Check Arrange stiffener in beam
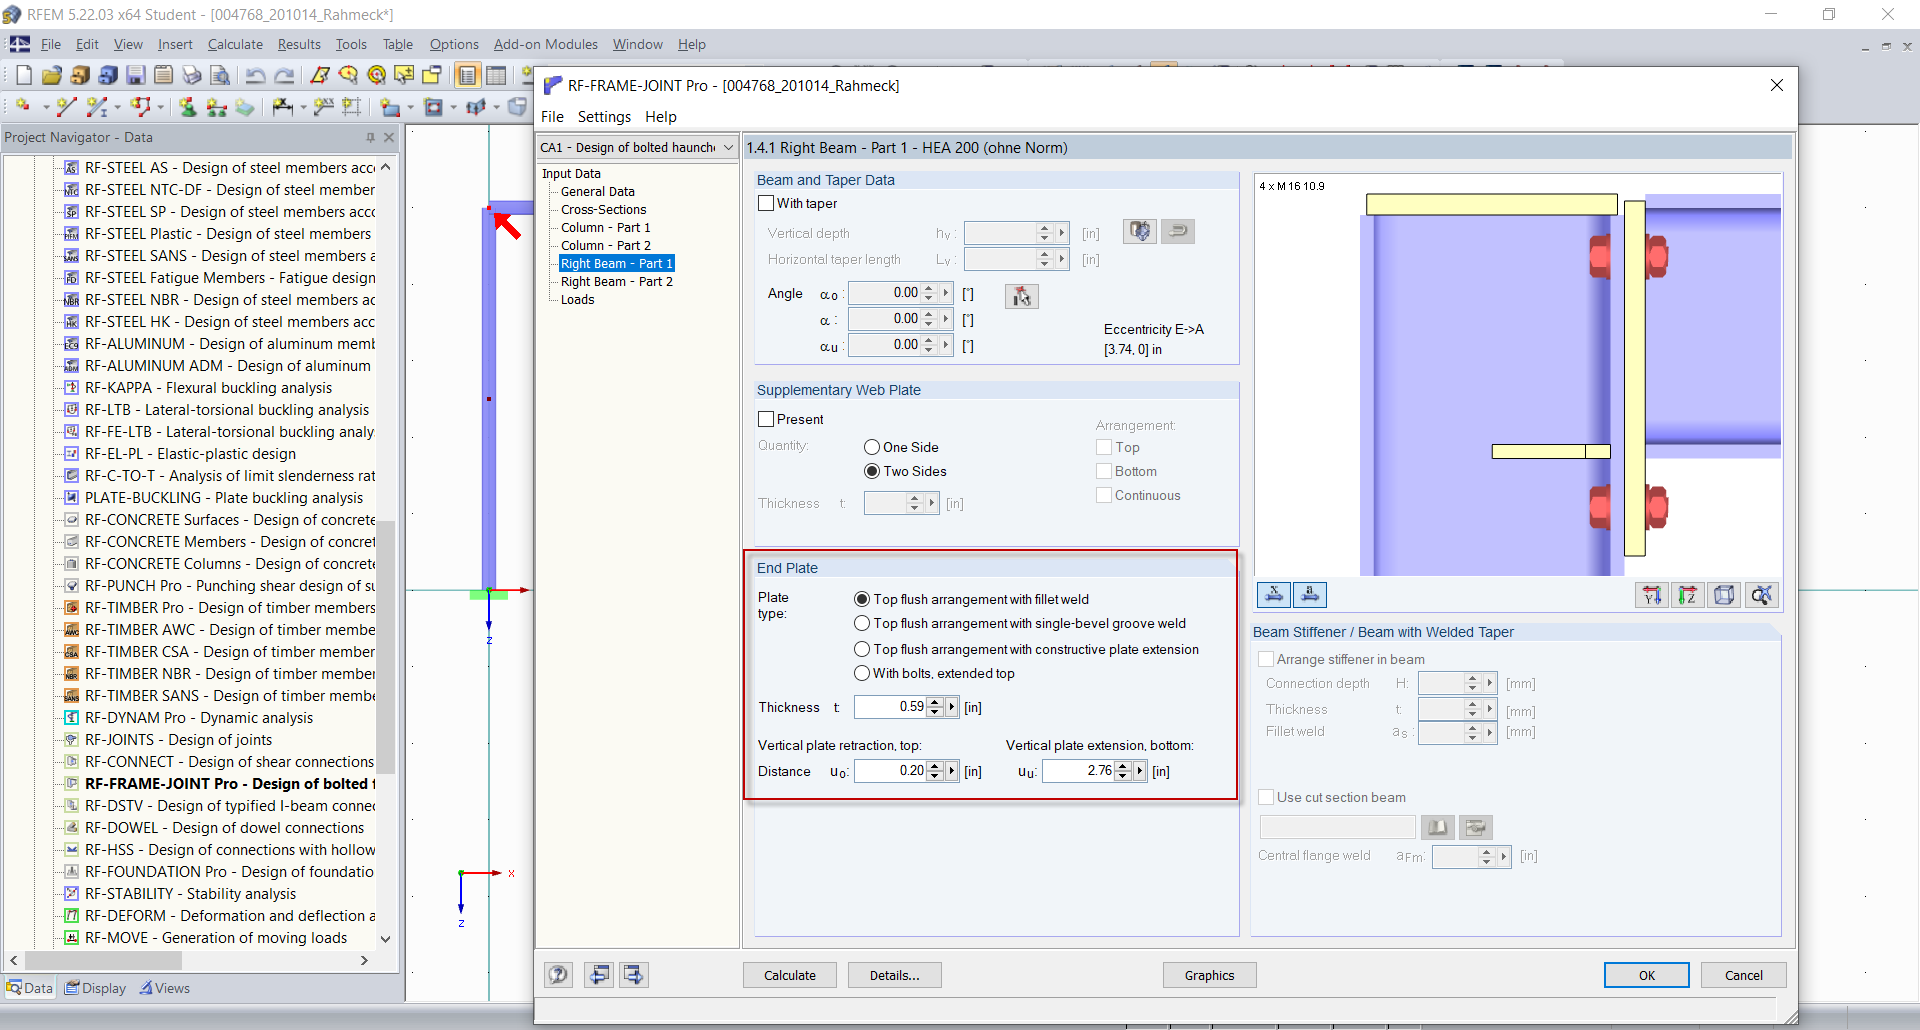Screen dimensions: 1920x1030 (x=1266, y=659)
